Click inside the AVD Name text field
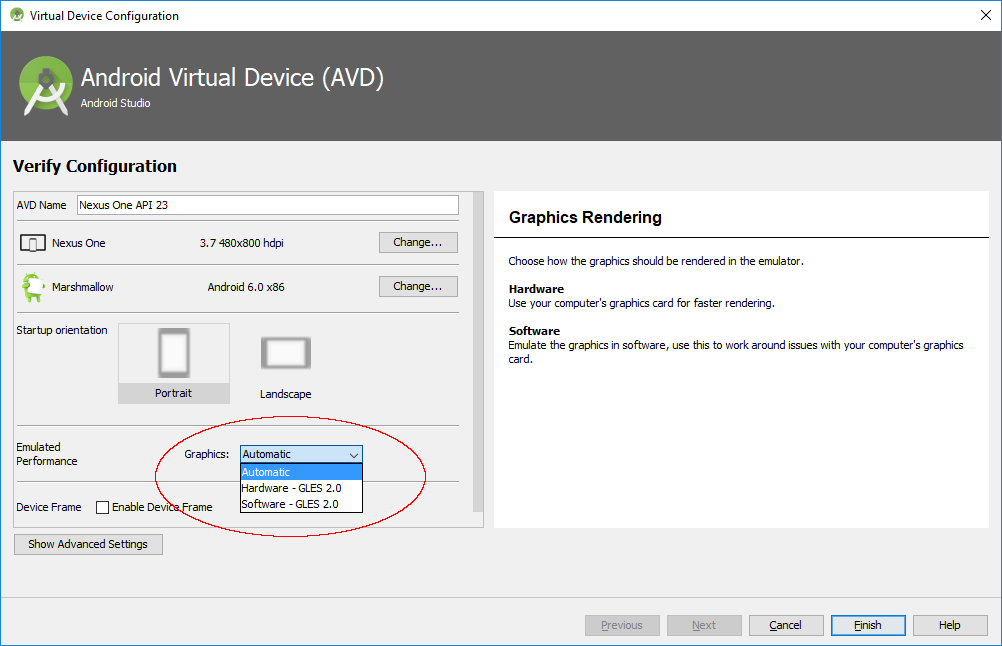Viewport: 1002px width, 646px height. pyautogui.click(x=265, y=204)
